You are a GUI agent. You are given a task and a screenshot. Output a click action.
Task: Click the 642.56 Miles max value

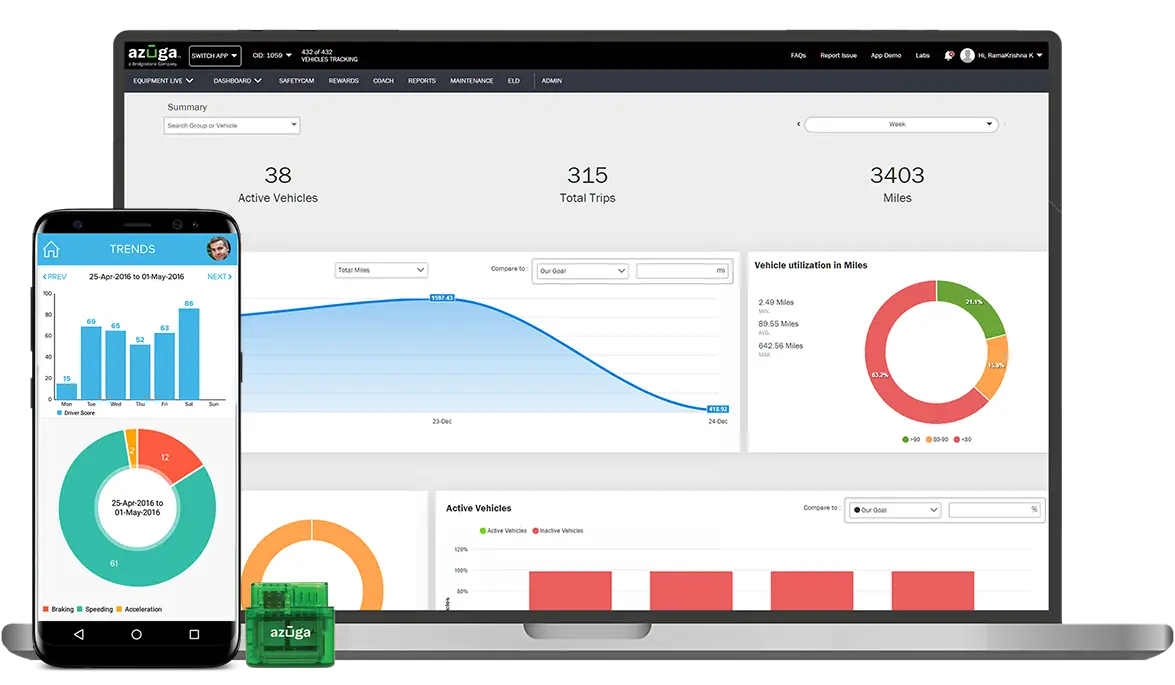tap(781, 345)
